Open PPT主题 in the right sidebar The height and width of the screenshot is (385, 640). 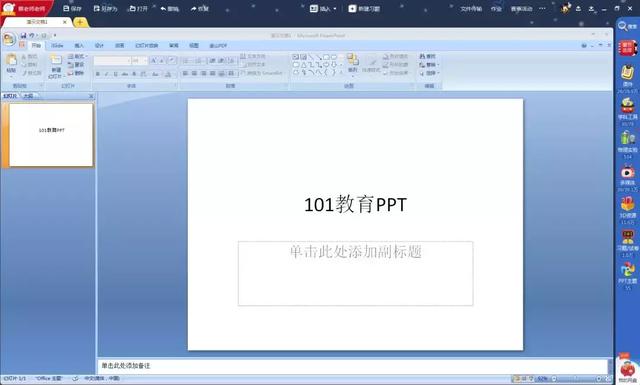[628, 276]
